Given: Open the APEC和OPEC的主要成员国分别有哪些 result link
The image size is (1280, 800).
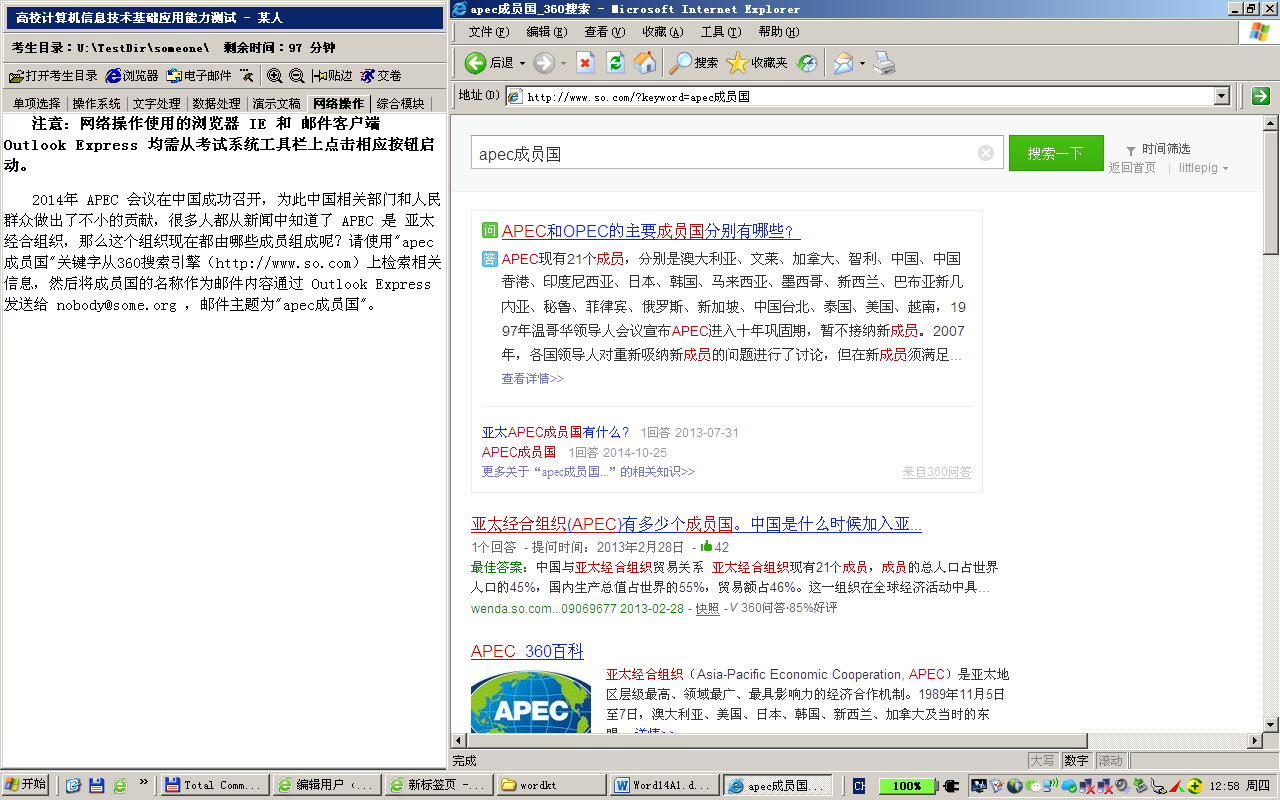Looking at the screenshot, I should 651,231.
